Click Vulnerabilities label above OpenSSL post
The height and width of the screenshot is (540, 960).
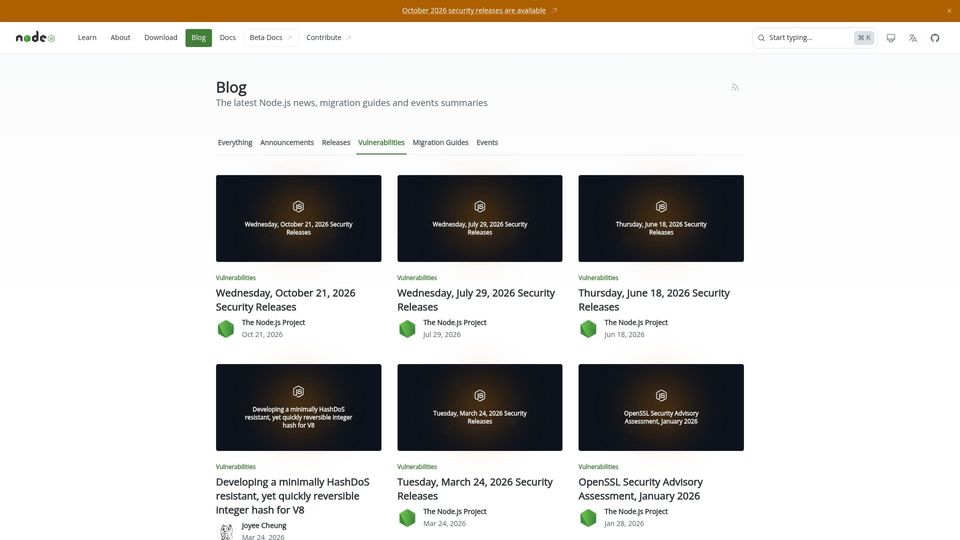598,467
